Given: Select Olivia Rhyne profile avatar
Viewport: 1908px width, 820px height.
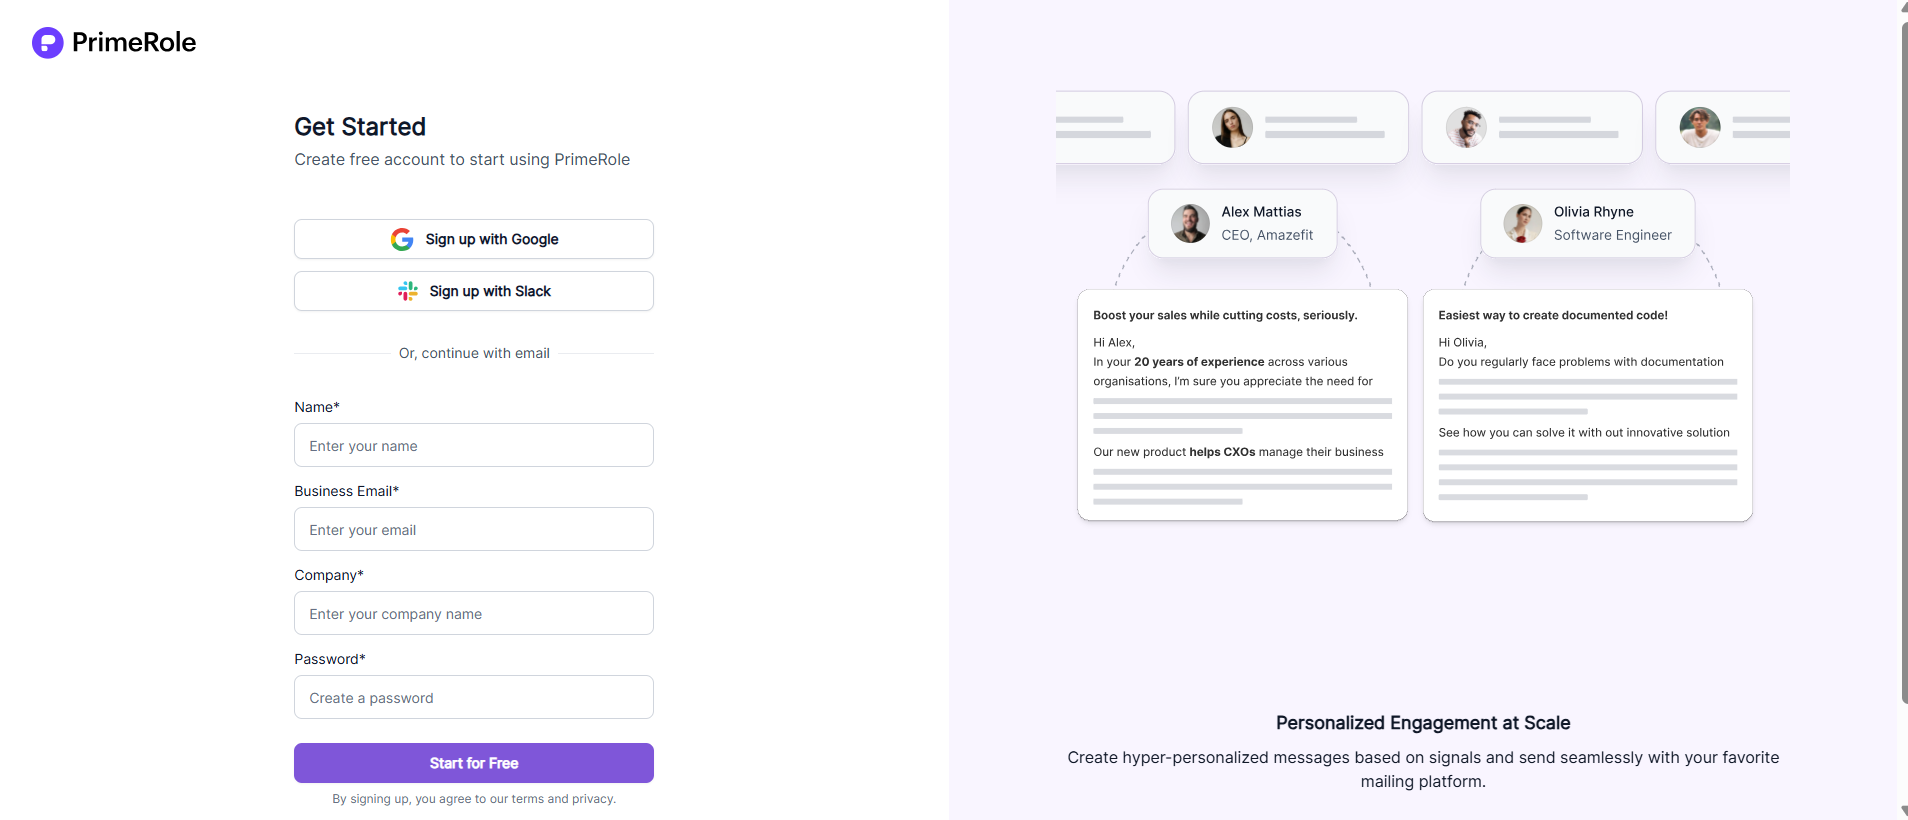Looking at the screenshot, I should pyautogui.click(x=1523, y=224).
